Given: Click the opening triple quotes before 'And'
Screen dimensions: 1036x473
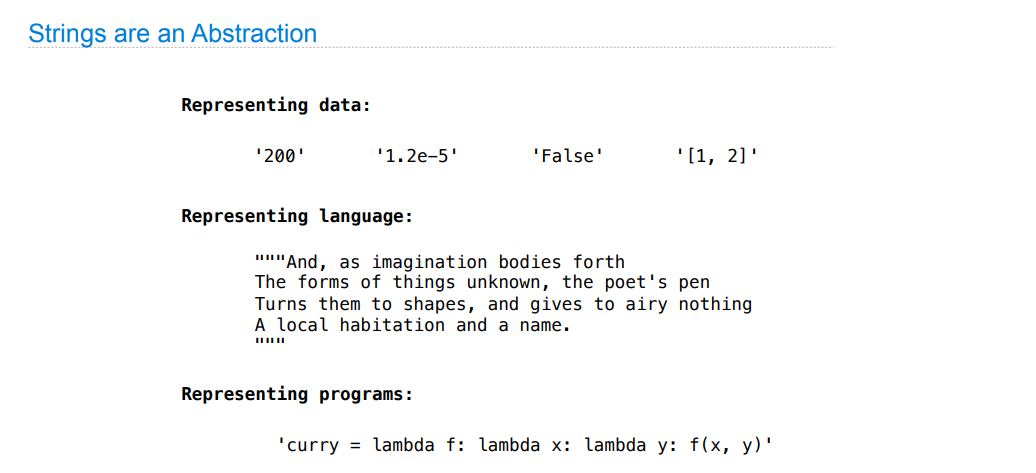Looking at the screenshot, I should 270,258.
